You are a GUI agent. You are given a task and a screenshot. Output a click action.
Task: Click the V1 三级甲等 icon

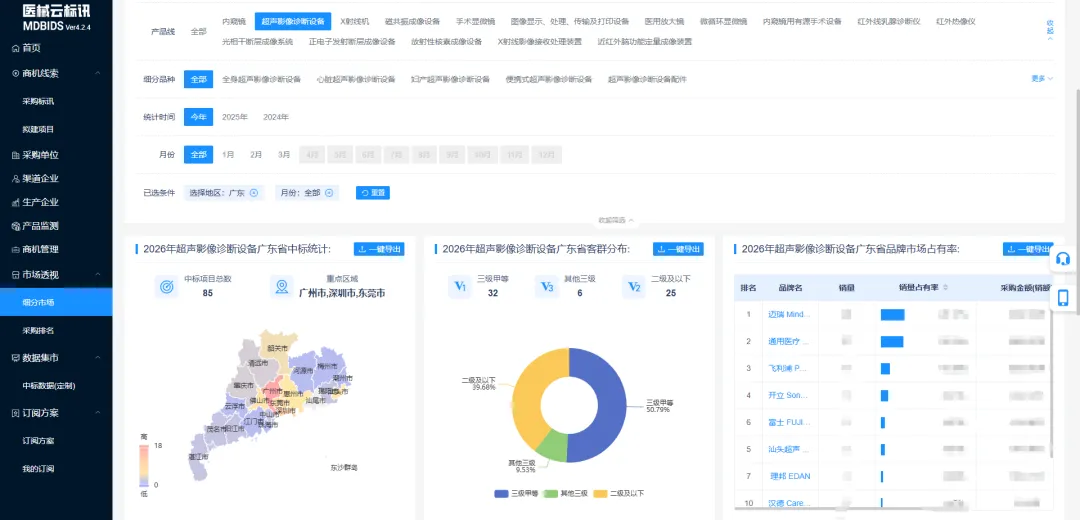(x=459, y=287)
